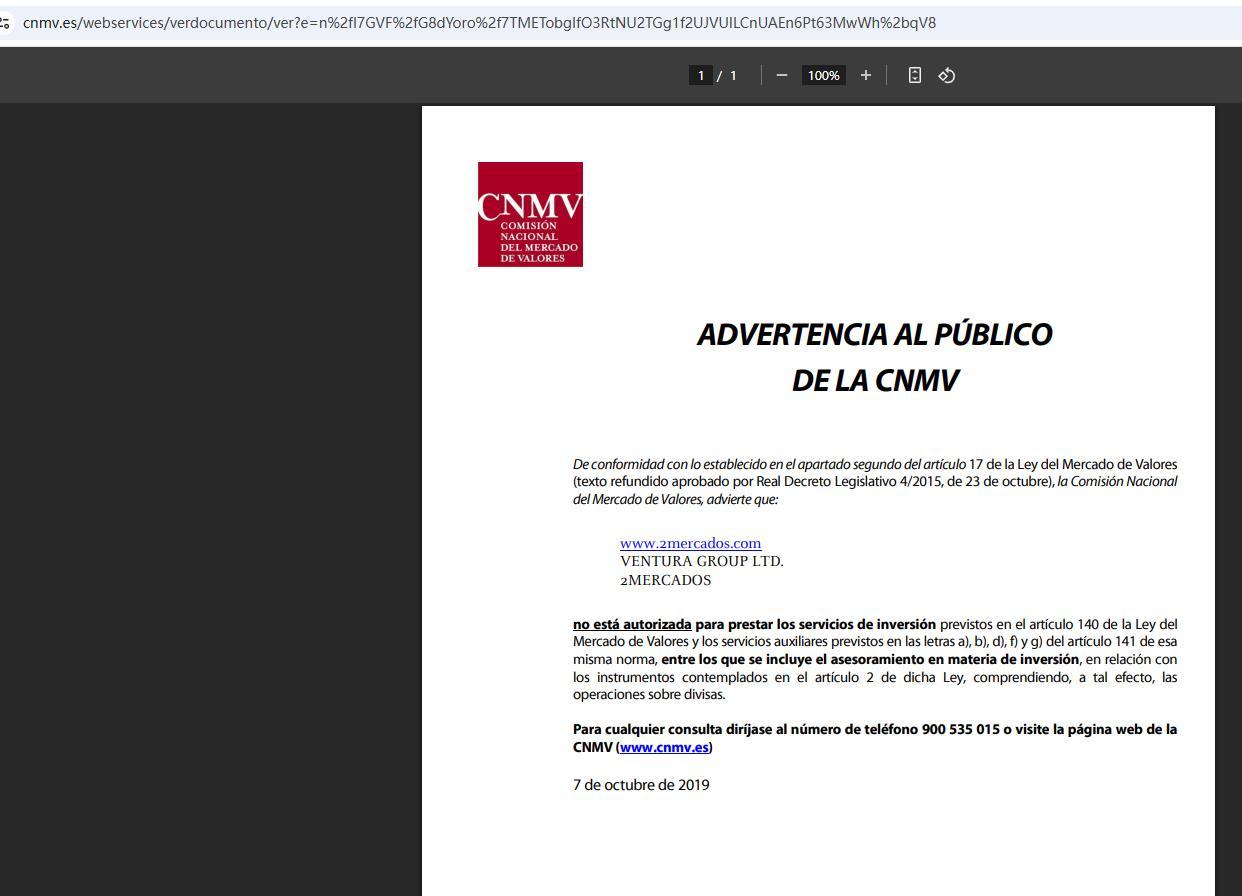Click the red CNMV logo
The height and width of the screenshot is (896, 1242).
[x=530, y=214]
